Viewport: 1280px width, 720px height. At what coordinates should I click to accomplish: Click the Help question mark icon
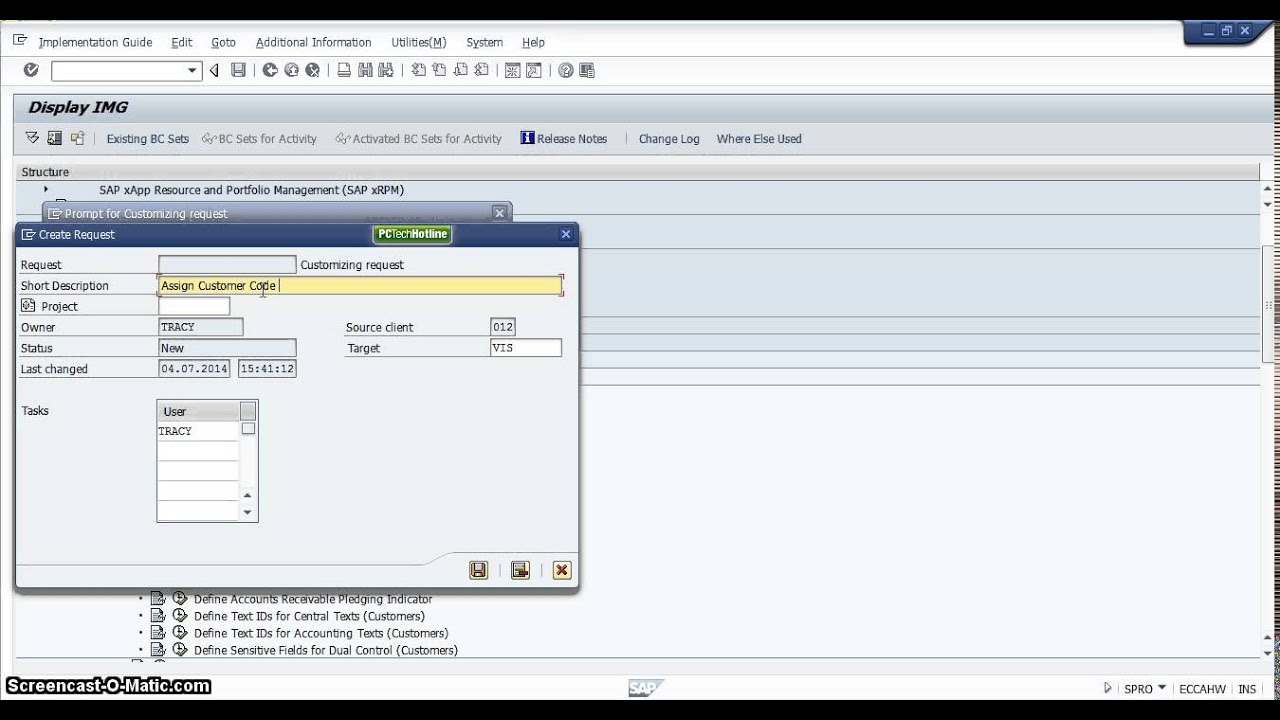pyautogui.click(x=566, y=70)
